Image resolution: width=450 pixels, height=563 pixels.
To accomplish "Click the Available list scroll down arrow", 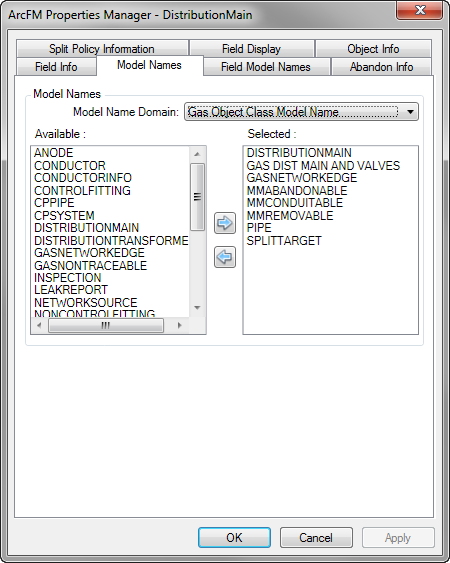I will click(x=197, y=308).
